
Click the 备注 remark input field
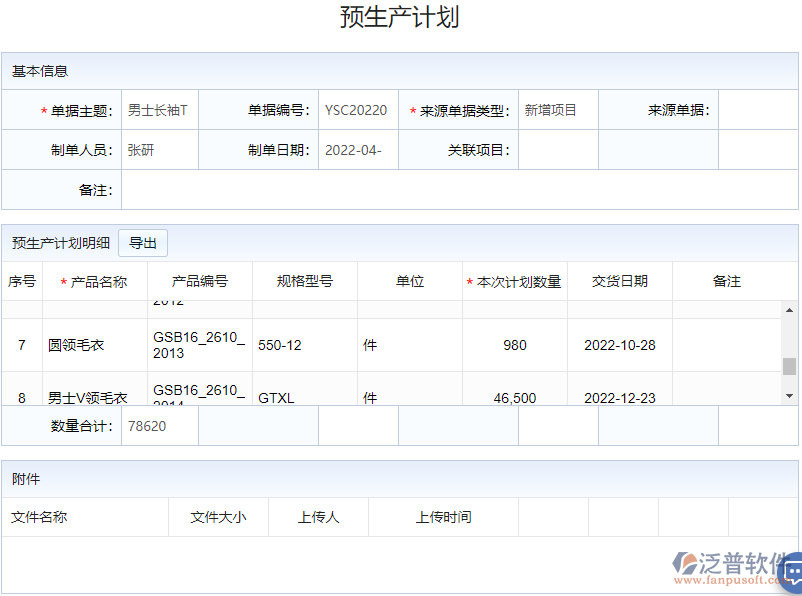coord(400,189)
